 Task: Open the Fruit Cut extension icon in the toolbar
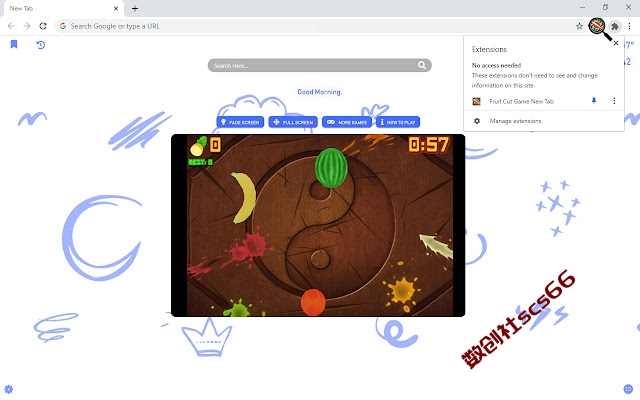[597, 26]
